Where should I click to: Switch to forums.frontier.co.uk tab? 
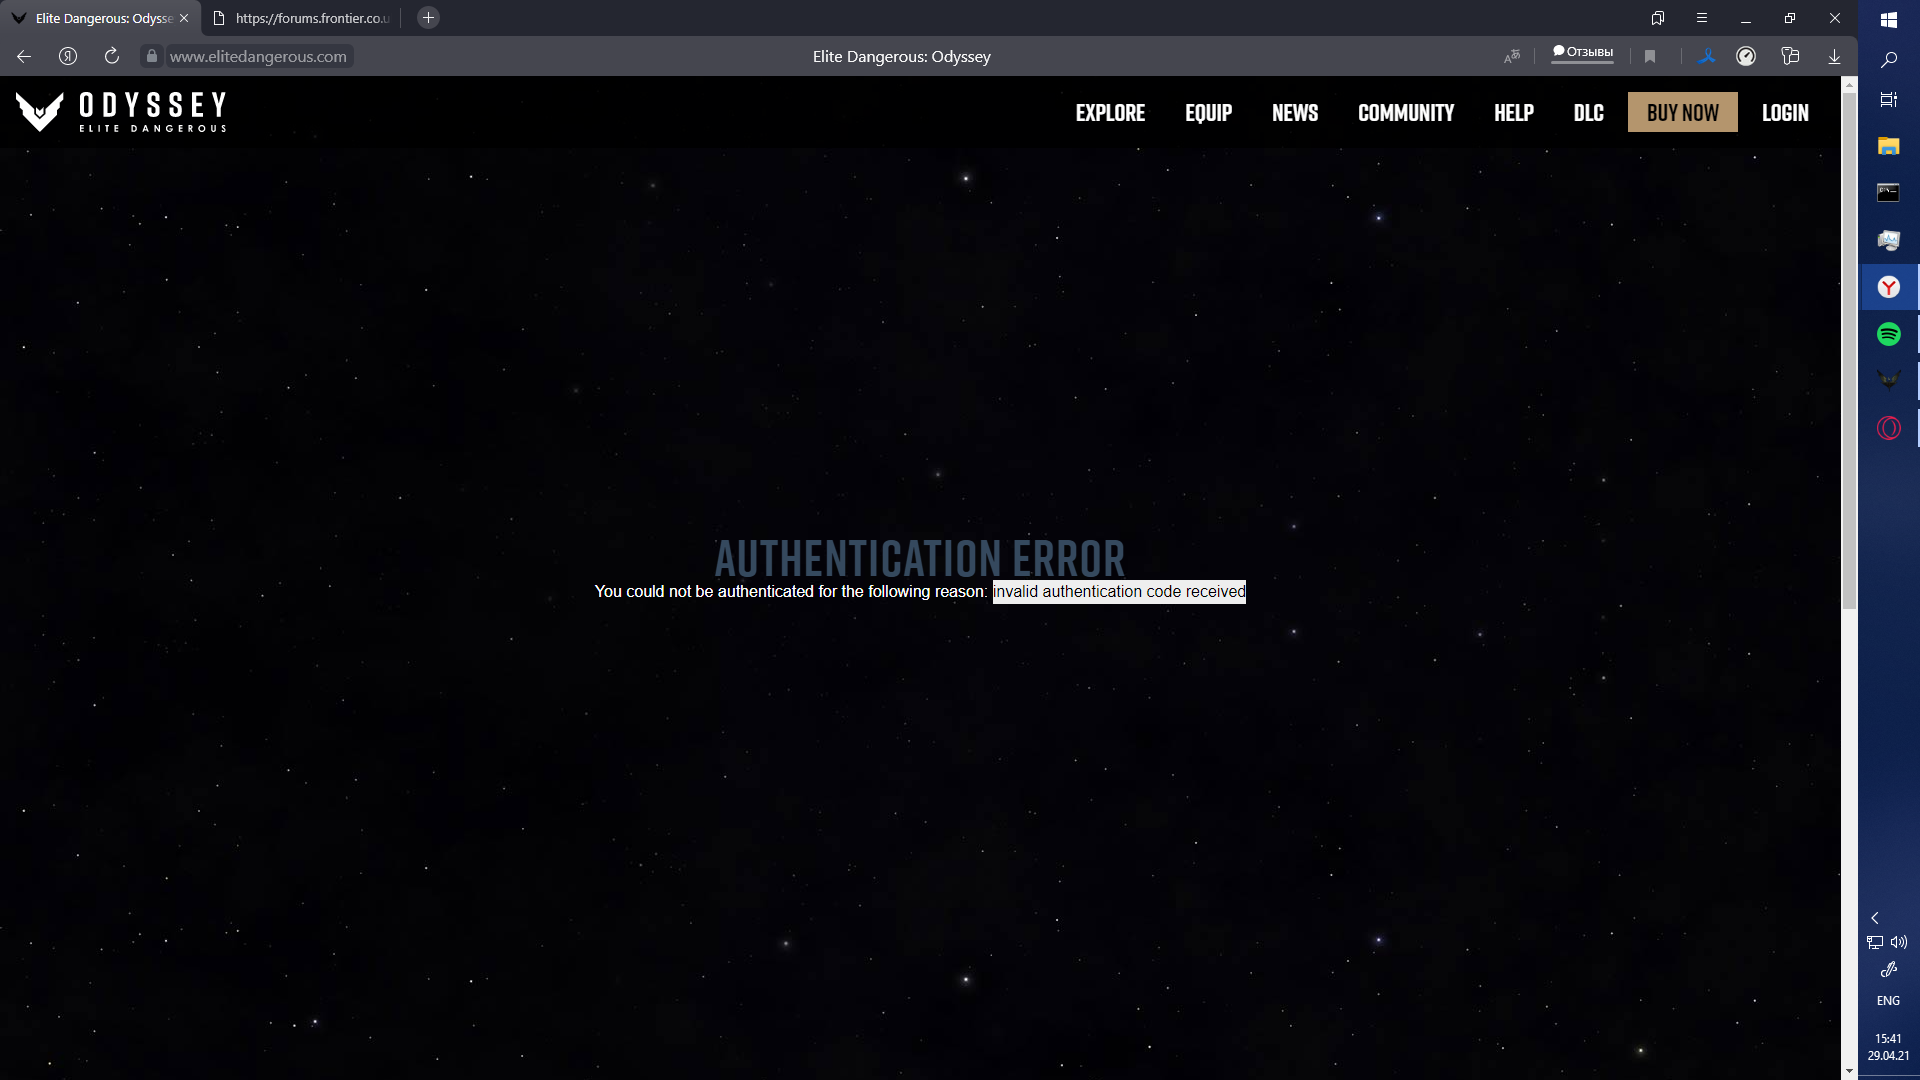click(x=302, y=18)
